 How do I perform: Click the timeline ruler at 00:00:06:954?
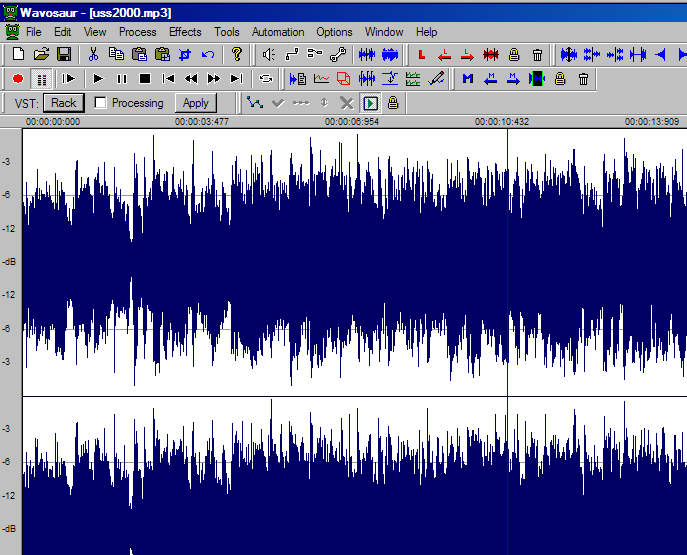(x=349, y=121)
